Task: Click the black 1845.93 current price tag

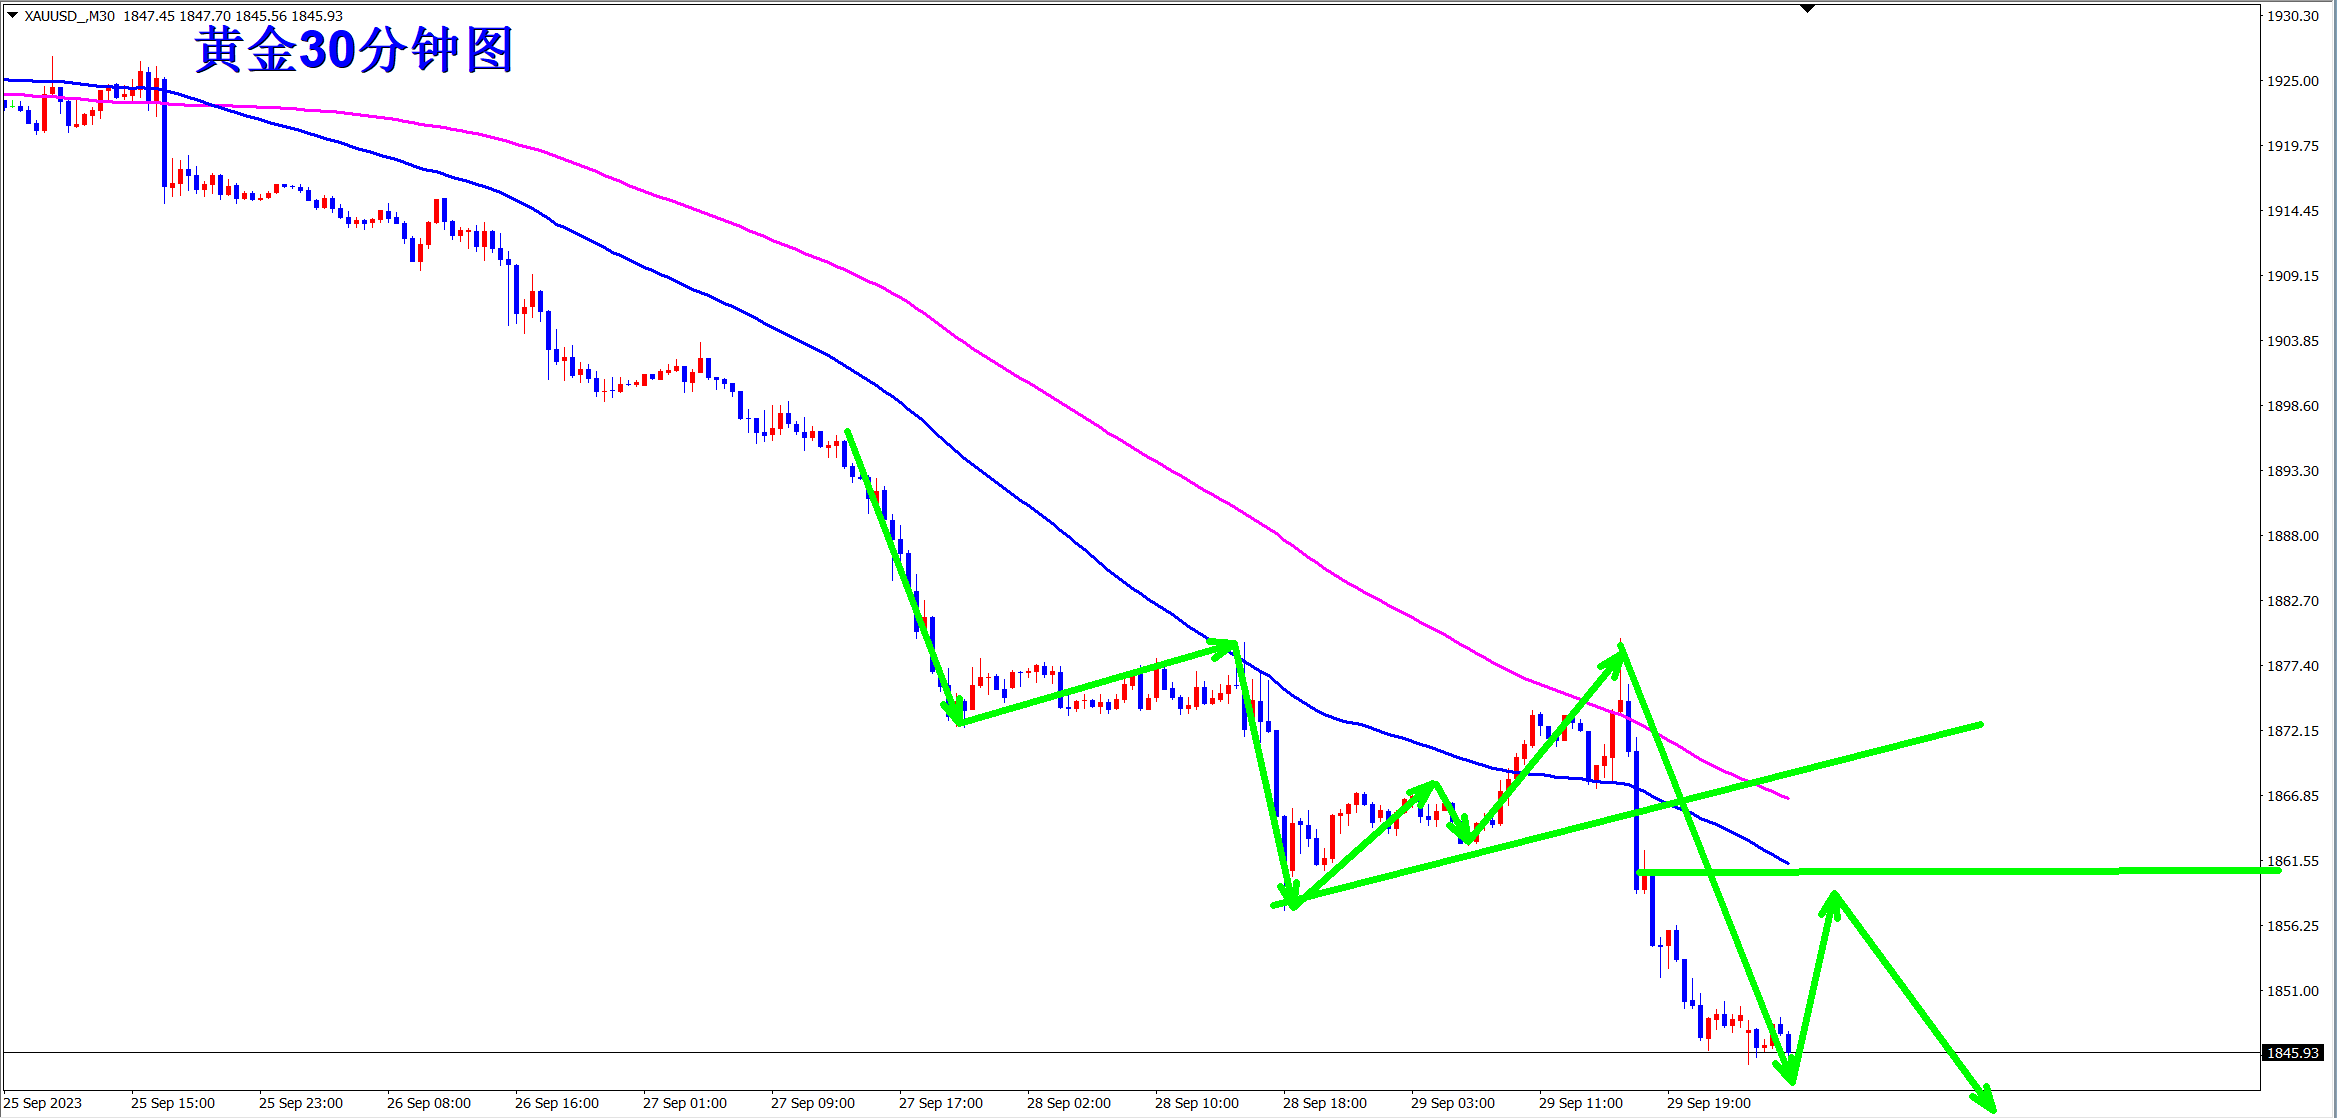Action: pos(2291,1053)
